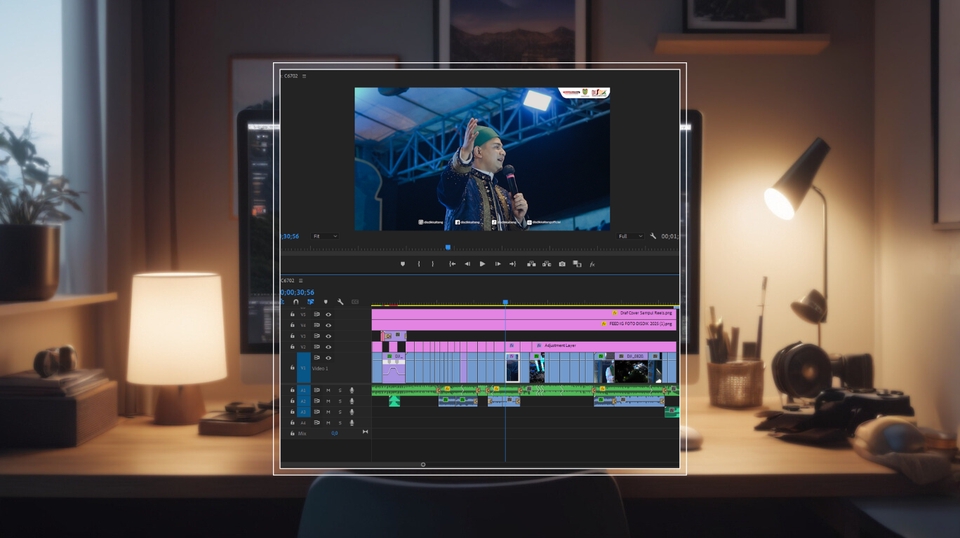Hide track V3 output with eye icon
Viewport: 960px width, 538px height.
[329, 336]
